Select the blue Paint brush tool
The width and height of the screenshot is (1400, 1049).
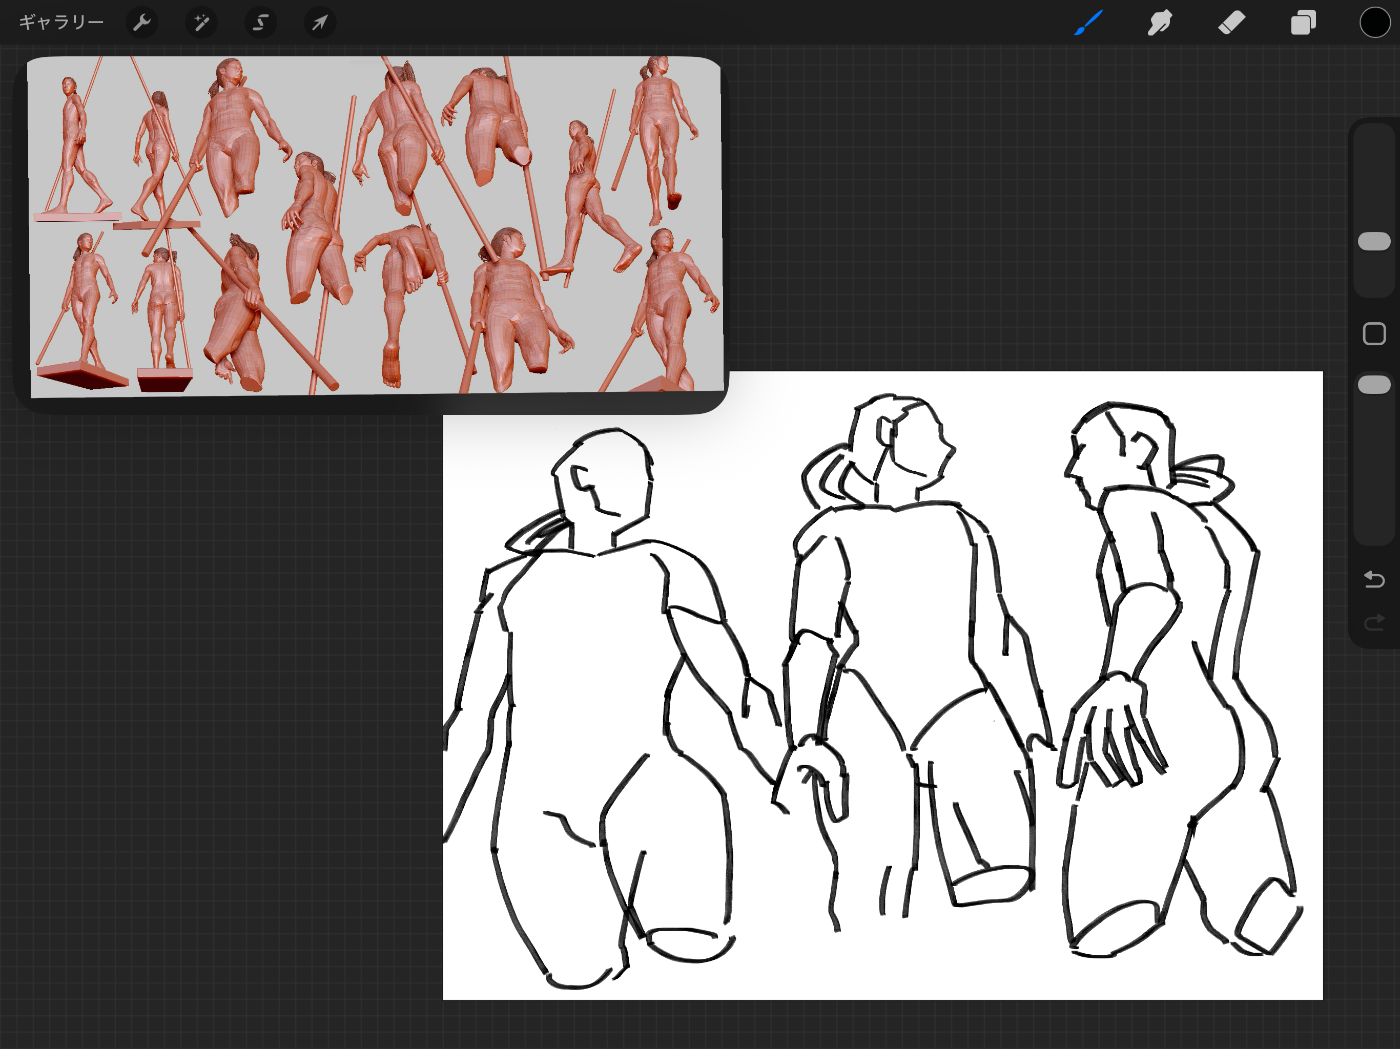(x=1088, y=22)
